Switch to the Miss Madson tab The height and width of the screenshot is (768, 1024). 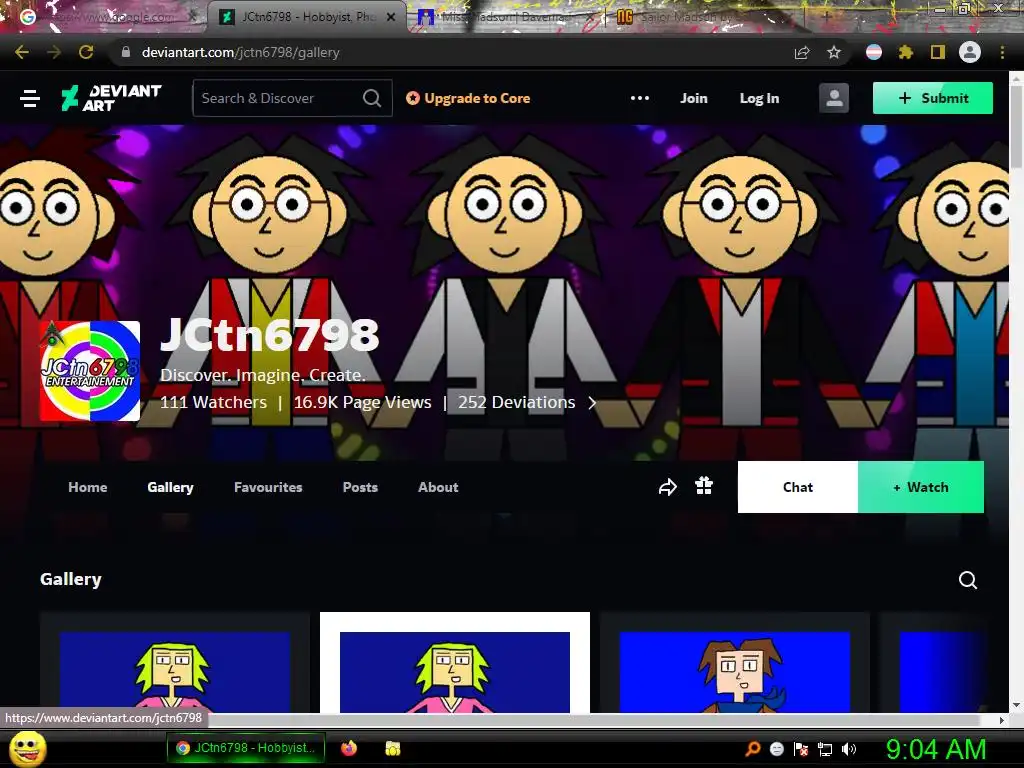coord(503,17)
